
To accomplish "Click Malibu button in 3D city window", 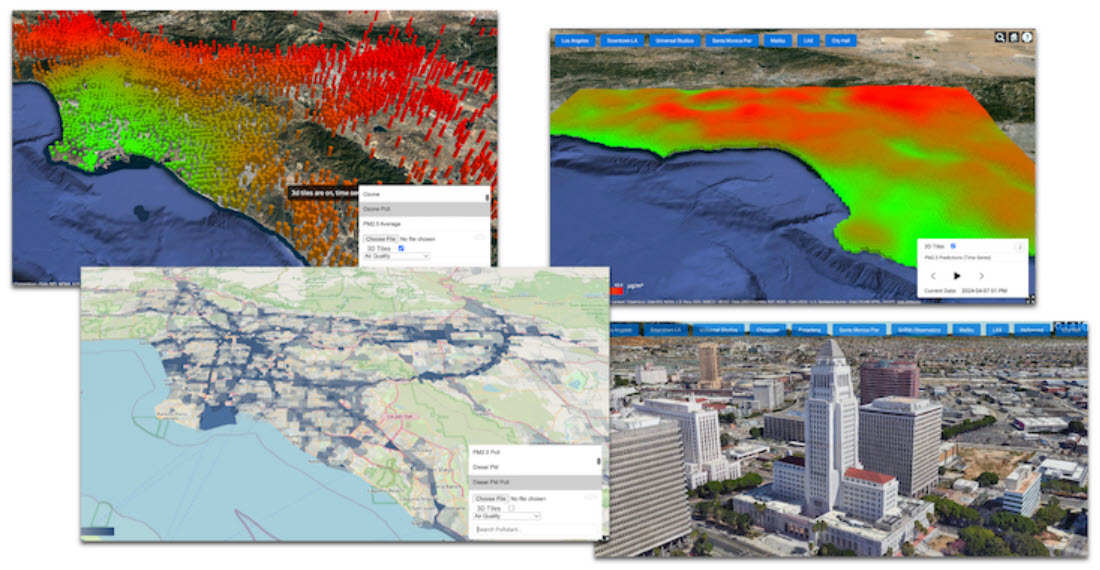I will [x=967, y=330].
